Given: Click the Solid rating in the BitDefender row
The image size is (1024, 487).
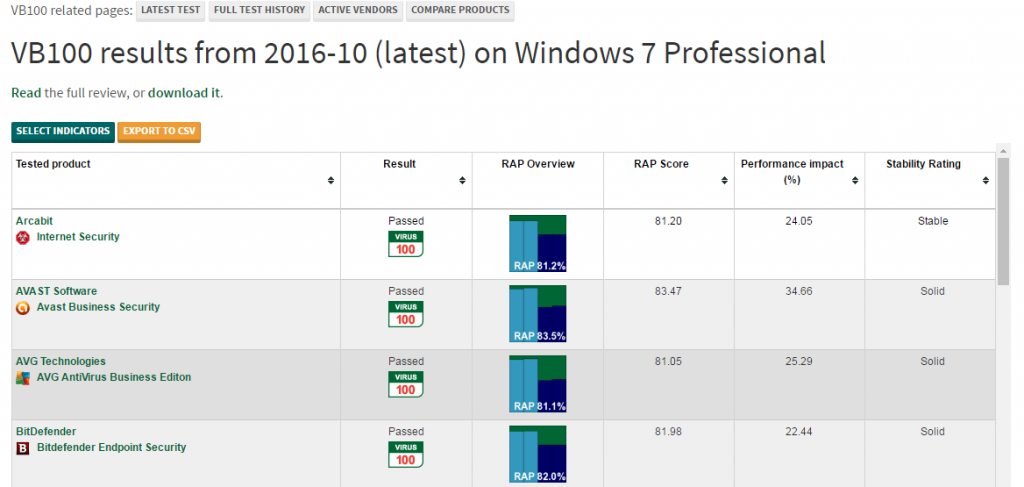Looking at the screenshot, I should click(x=933, y=432).
